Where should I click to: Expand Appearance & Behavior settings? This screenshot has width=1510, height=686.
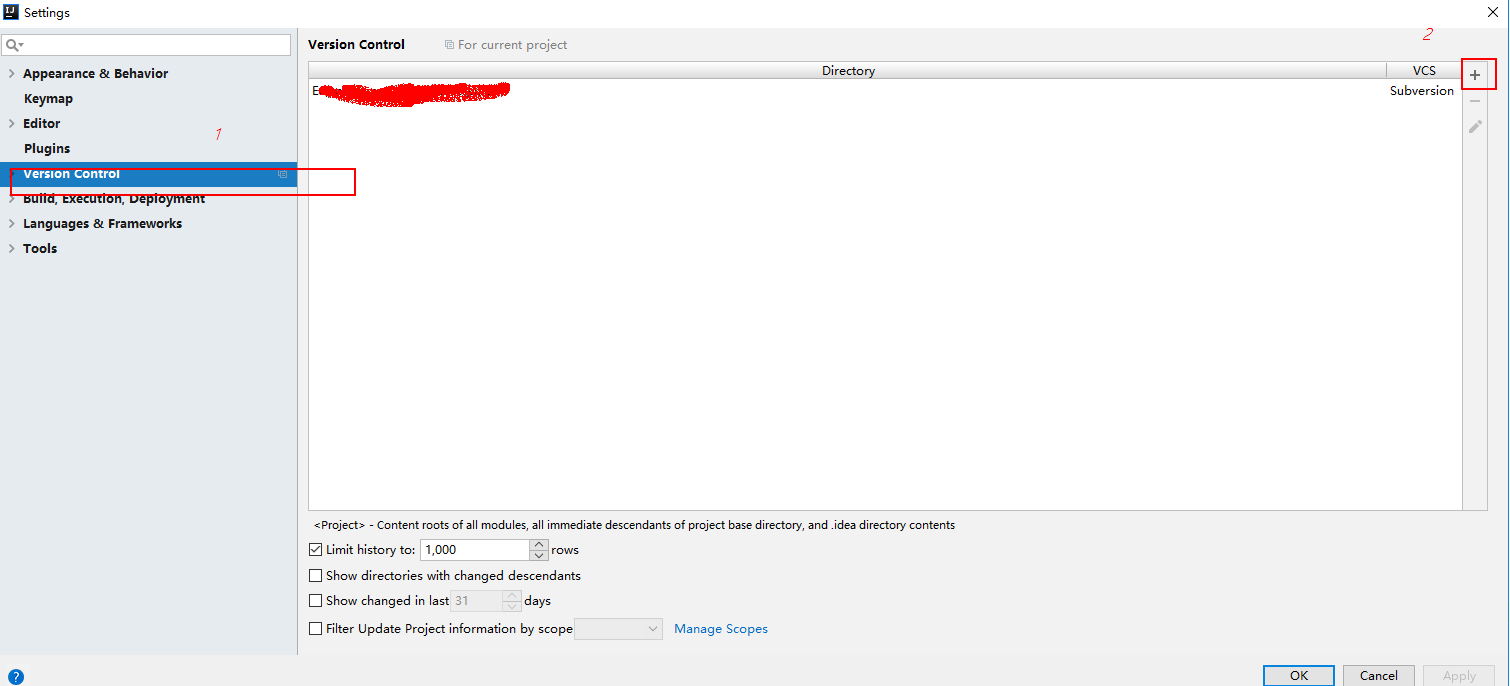coord(11,74)
